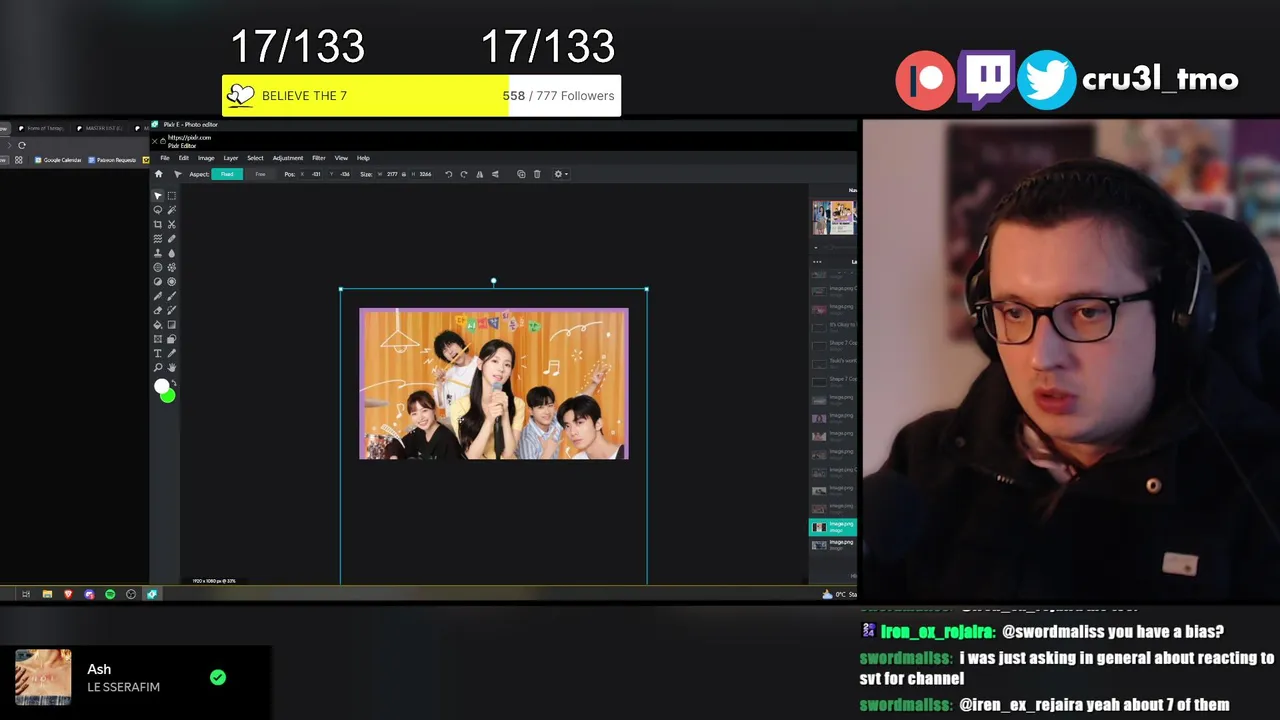
Task: Enable Fixed aspect ratio
Action: (227, 174)
